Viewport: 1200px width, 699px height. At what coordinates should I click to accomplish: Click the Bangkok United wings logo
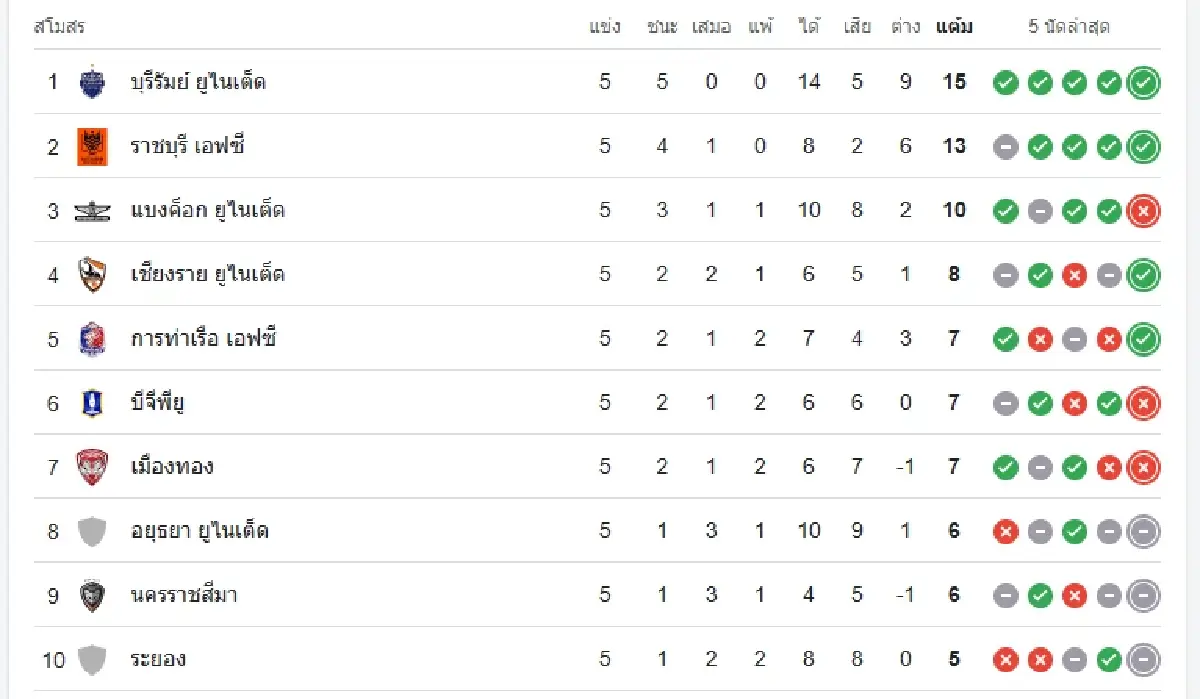tap(92, 210)
